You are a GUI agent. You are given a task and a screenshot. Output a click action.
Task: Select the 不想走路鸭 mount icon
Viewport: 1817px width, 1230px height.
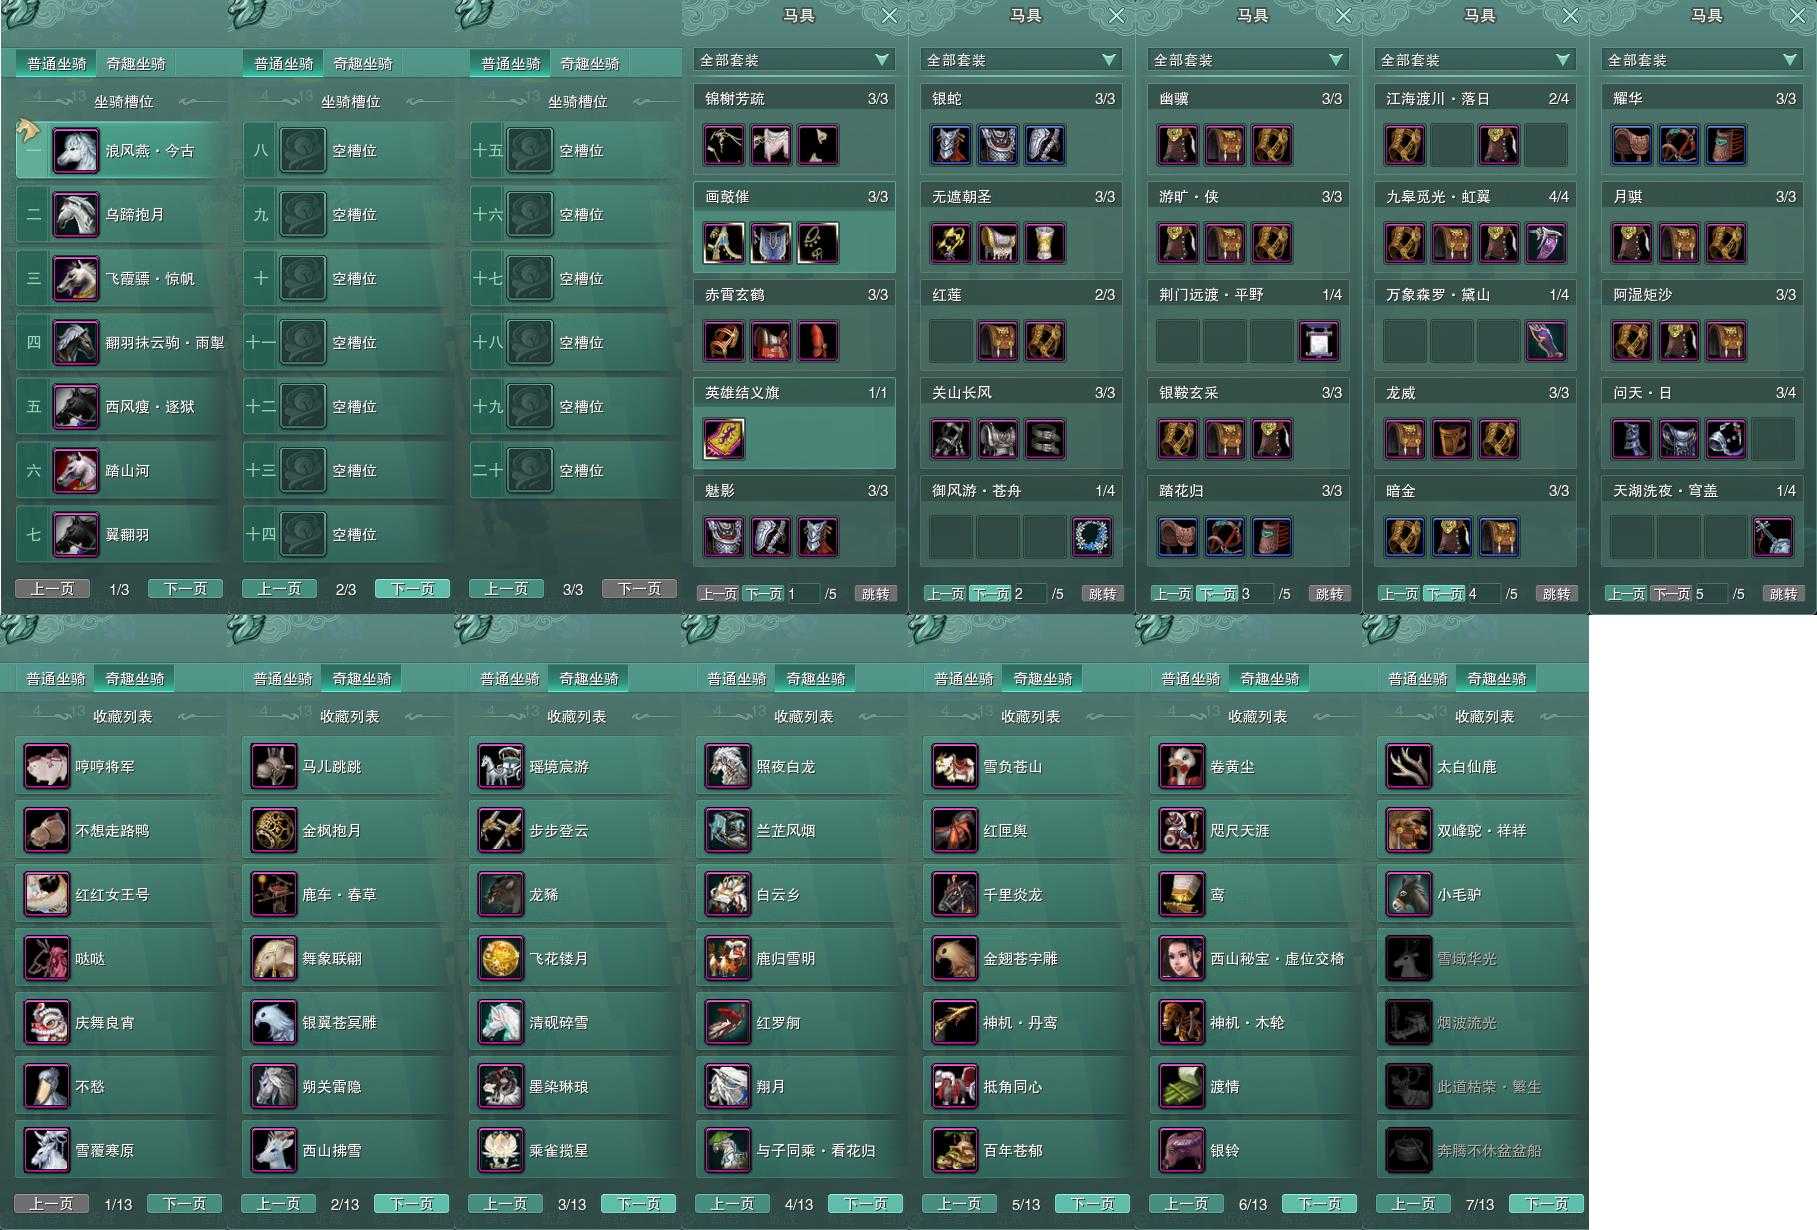click(x=47, y=831)
